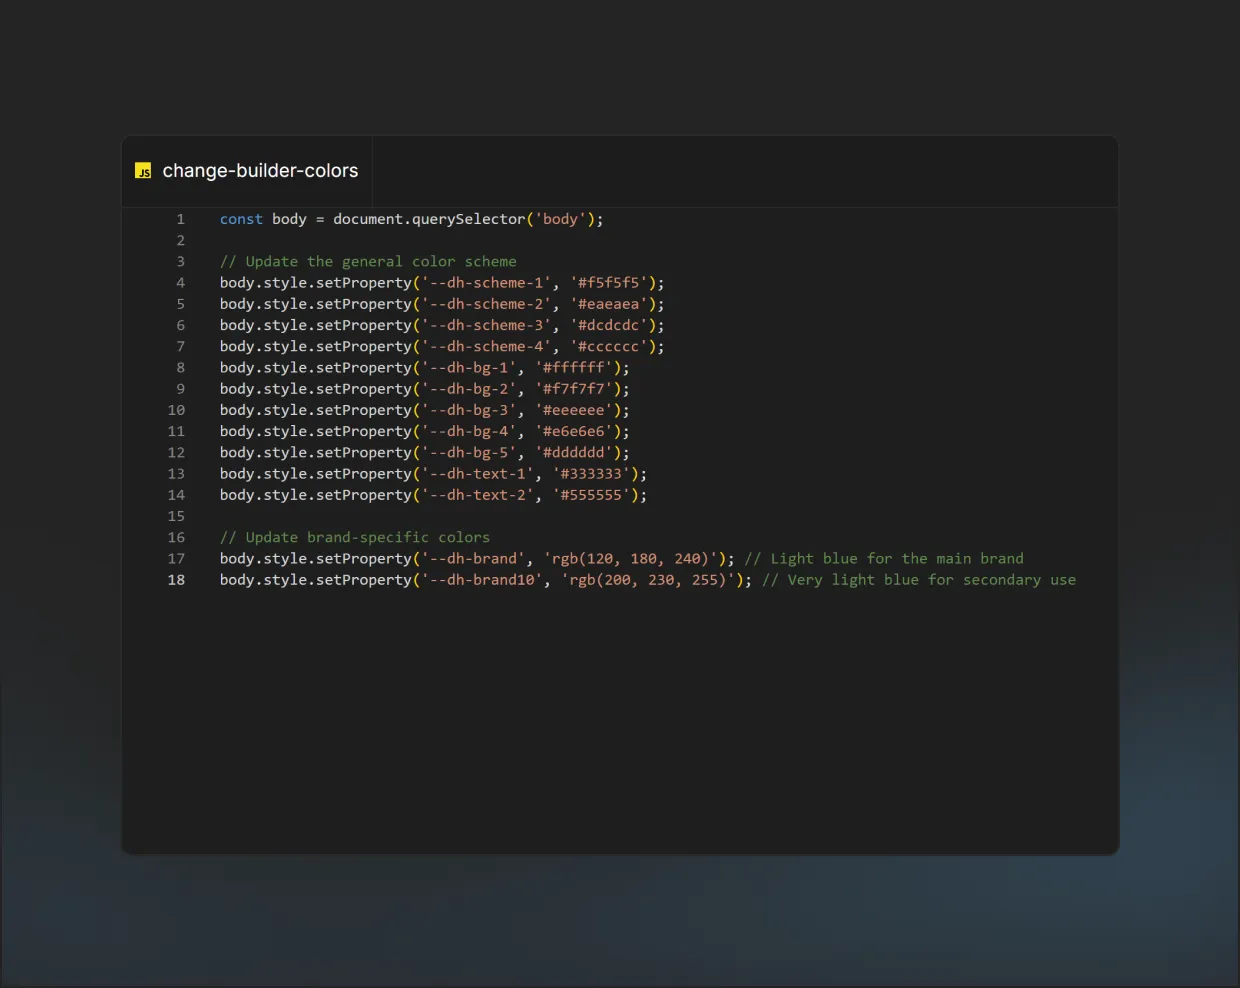Click the '#dcdcdc' color value

[x=609, y=325]
